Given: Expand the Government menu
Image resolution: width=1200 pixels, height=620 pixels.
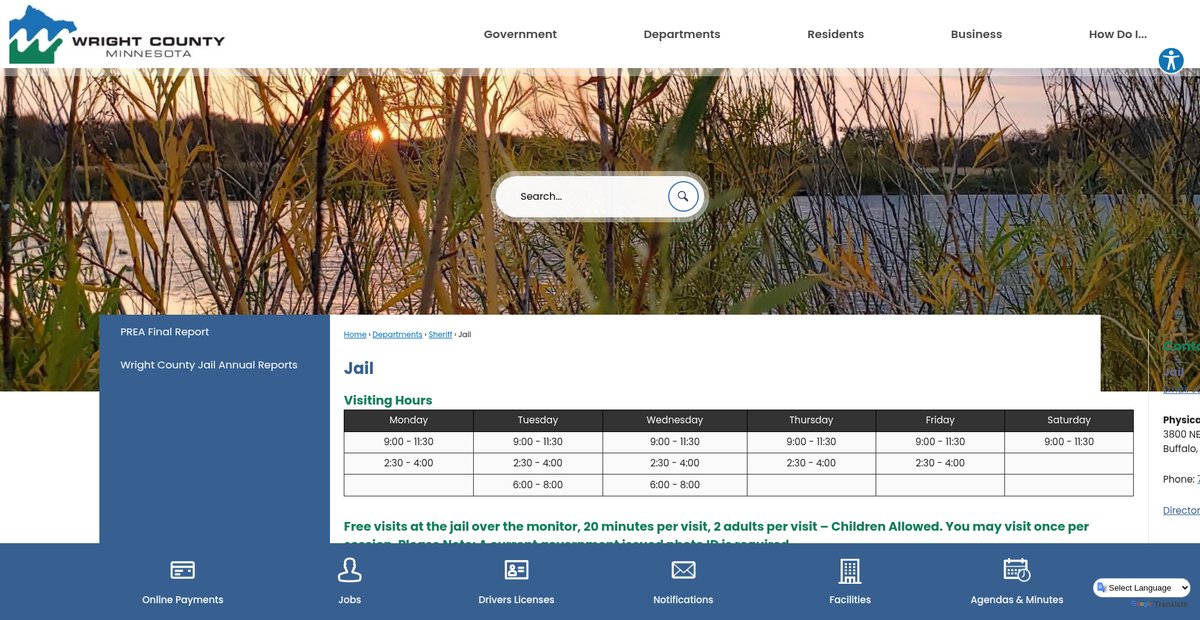Looking at the screenshot, I should click(520, 34).
